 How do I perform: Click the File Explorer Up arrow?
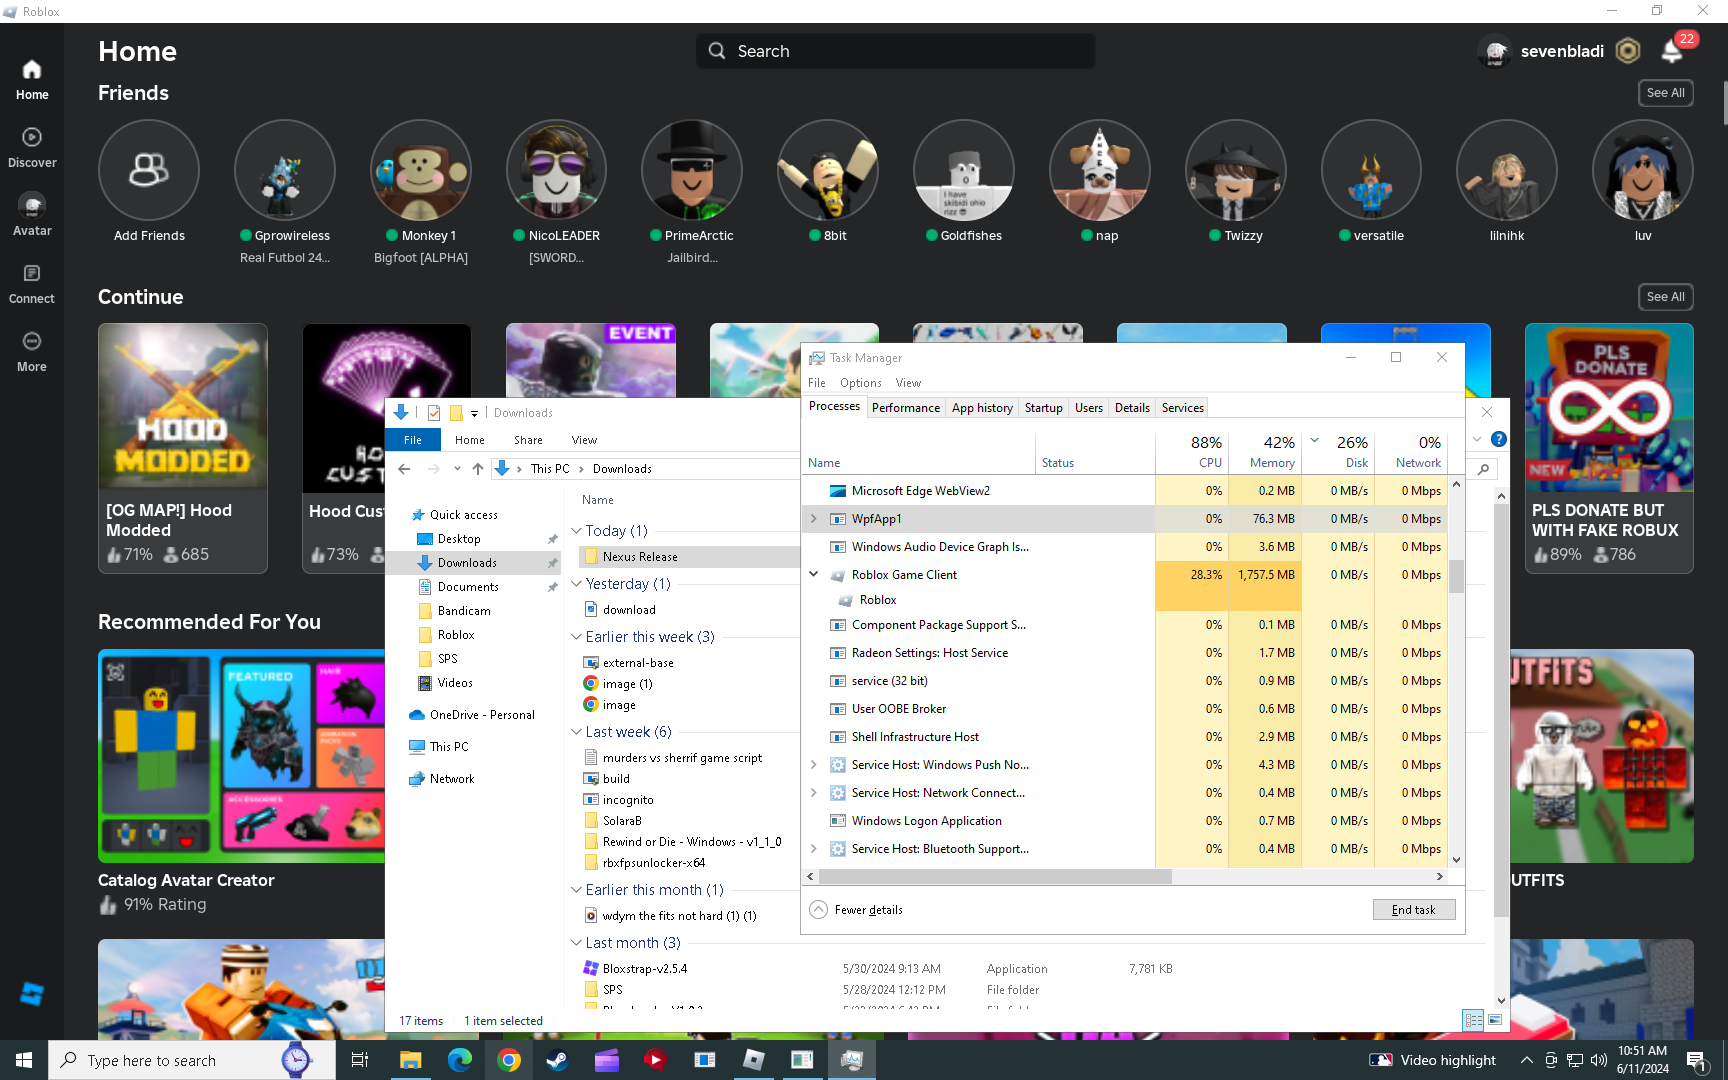[x=478, y=469]
